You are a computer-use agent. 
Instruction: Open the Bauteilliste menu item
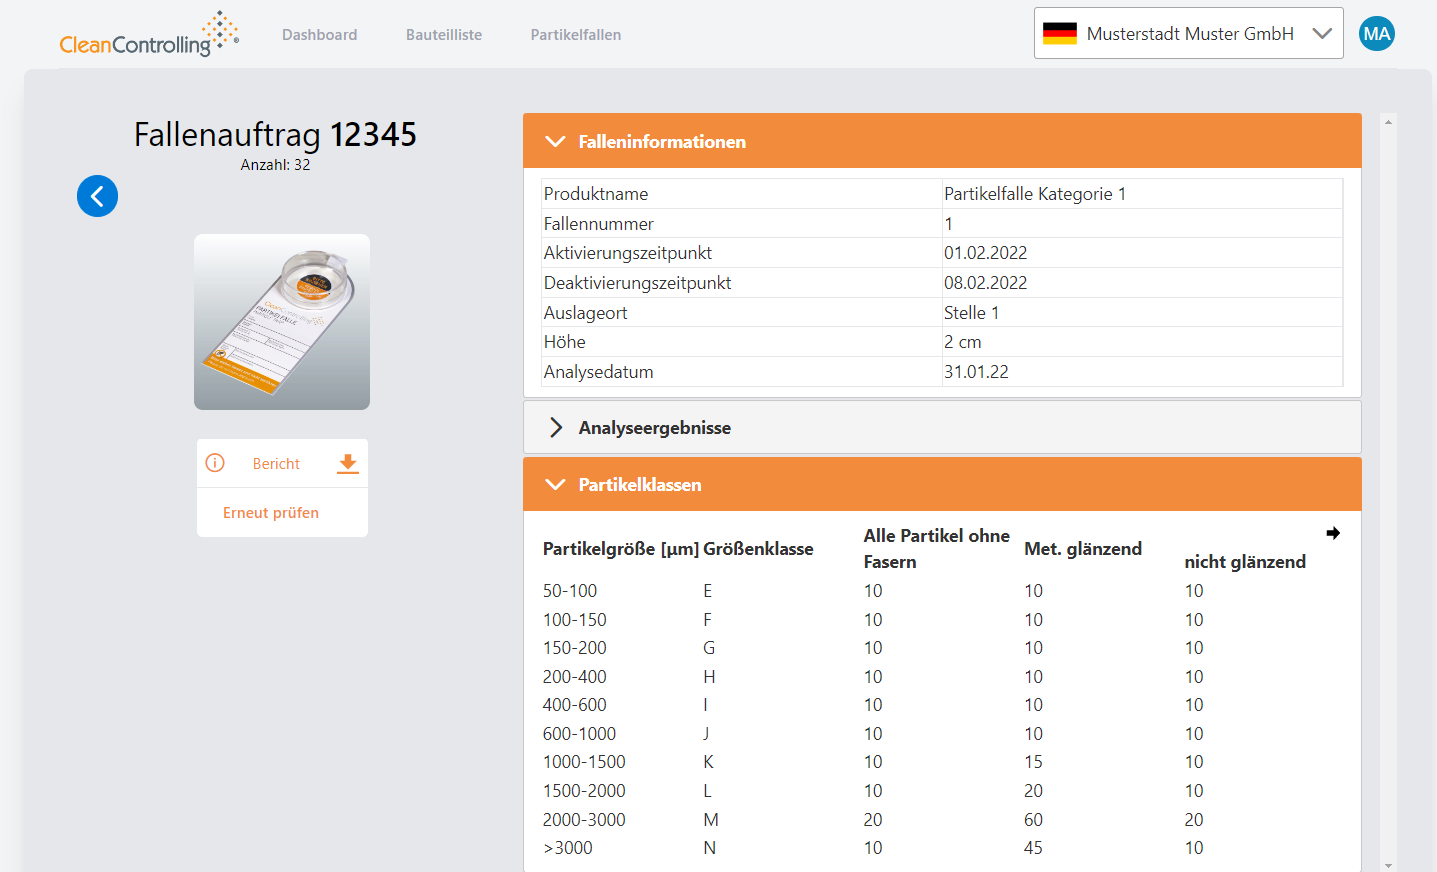click(444, 35)
